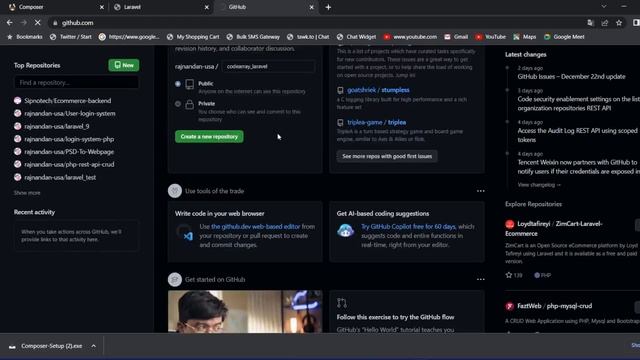The width and height of the screenshot is (640, 360).
Task: Expand the Composer-Setup download options chevron
Action: [x=93, y=346]
